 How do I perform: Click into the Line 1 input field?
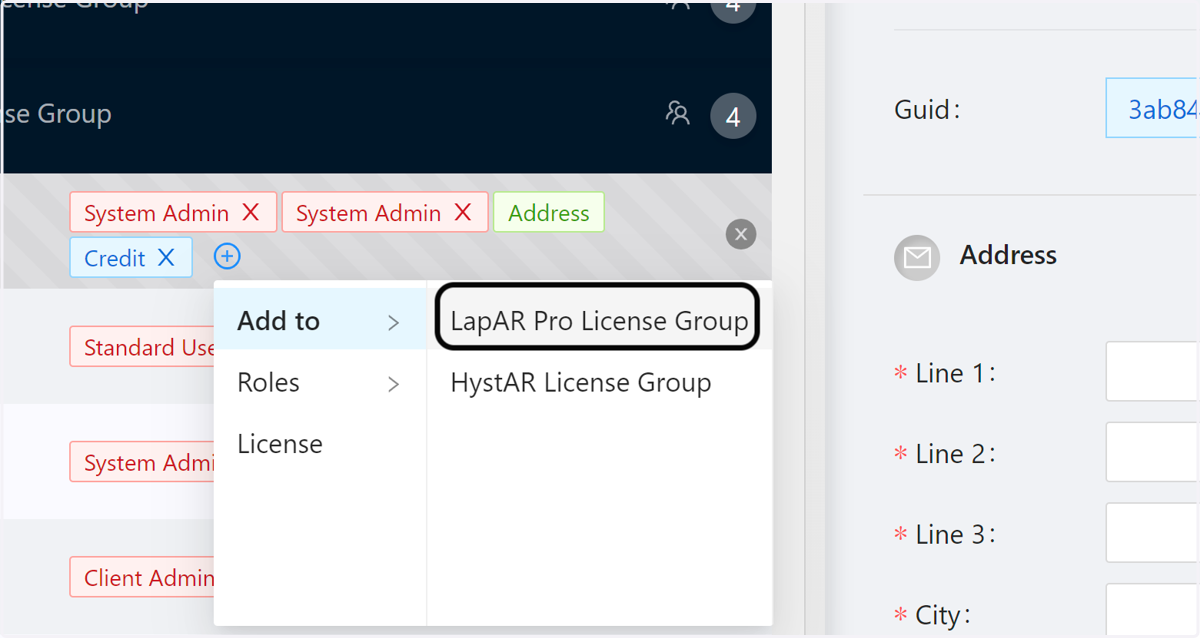pyautogui.click(x=1152, y=372)
